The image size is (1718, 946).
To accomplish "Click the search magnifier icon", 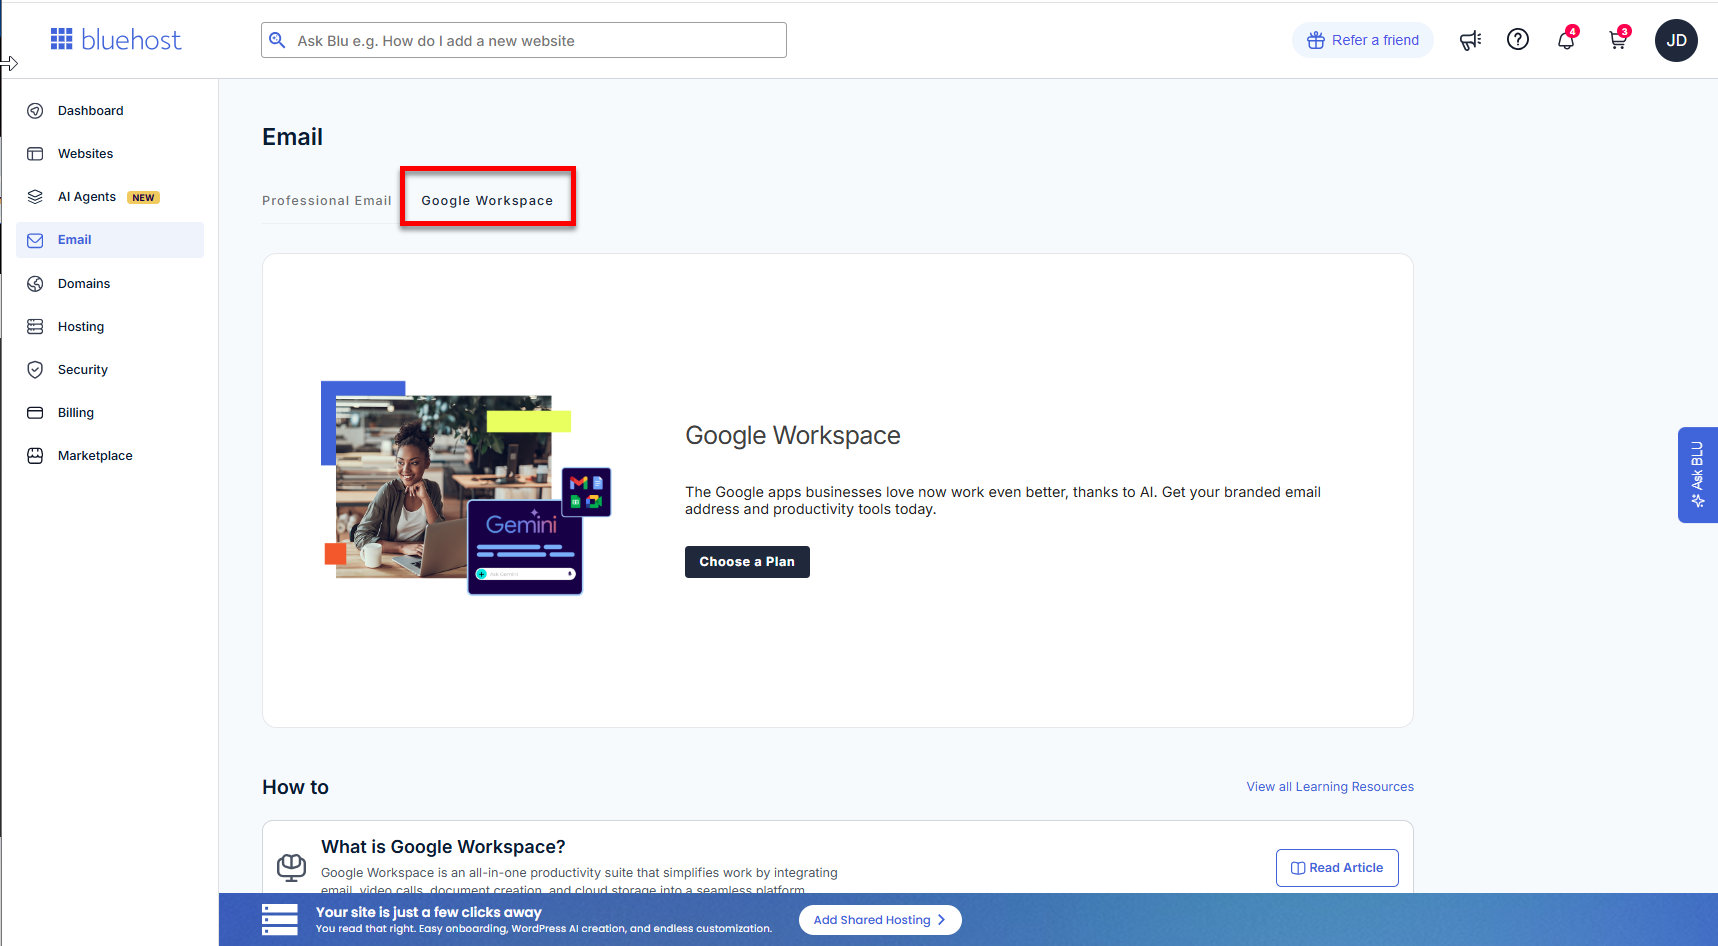I will [278, 40].
